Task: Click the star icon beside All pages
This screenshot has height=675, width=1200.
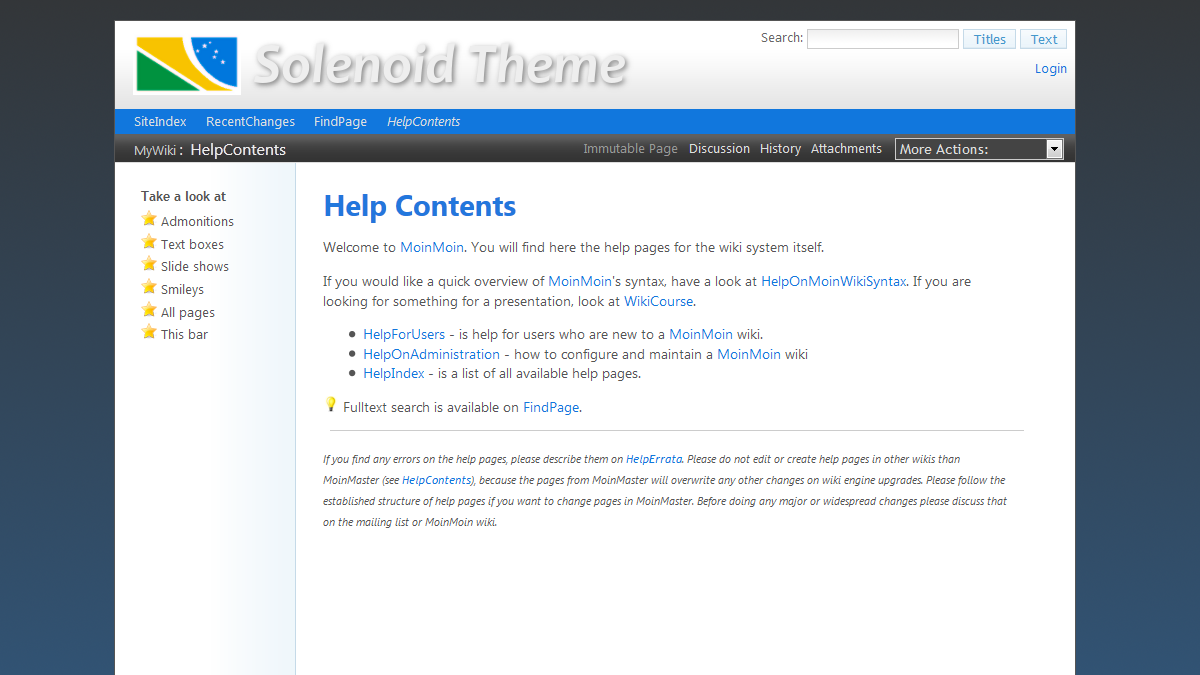Action: pos(149,310)
